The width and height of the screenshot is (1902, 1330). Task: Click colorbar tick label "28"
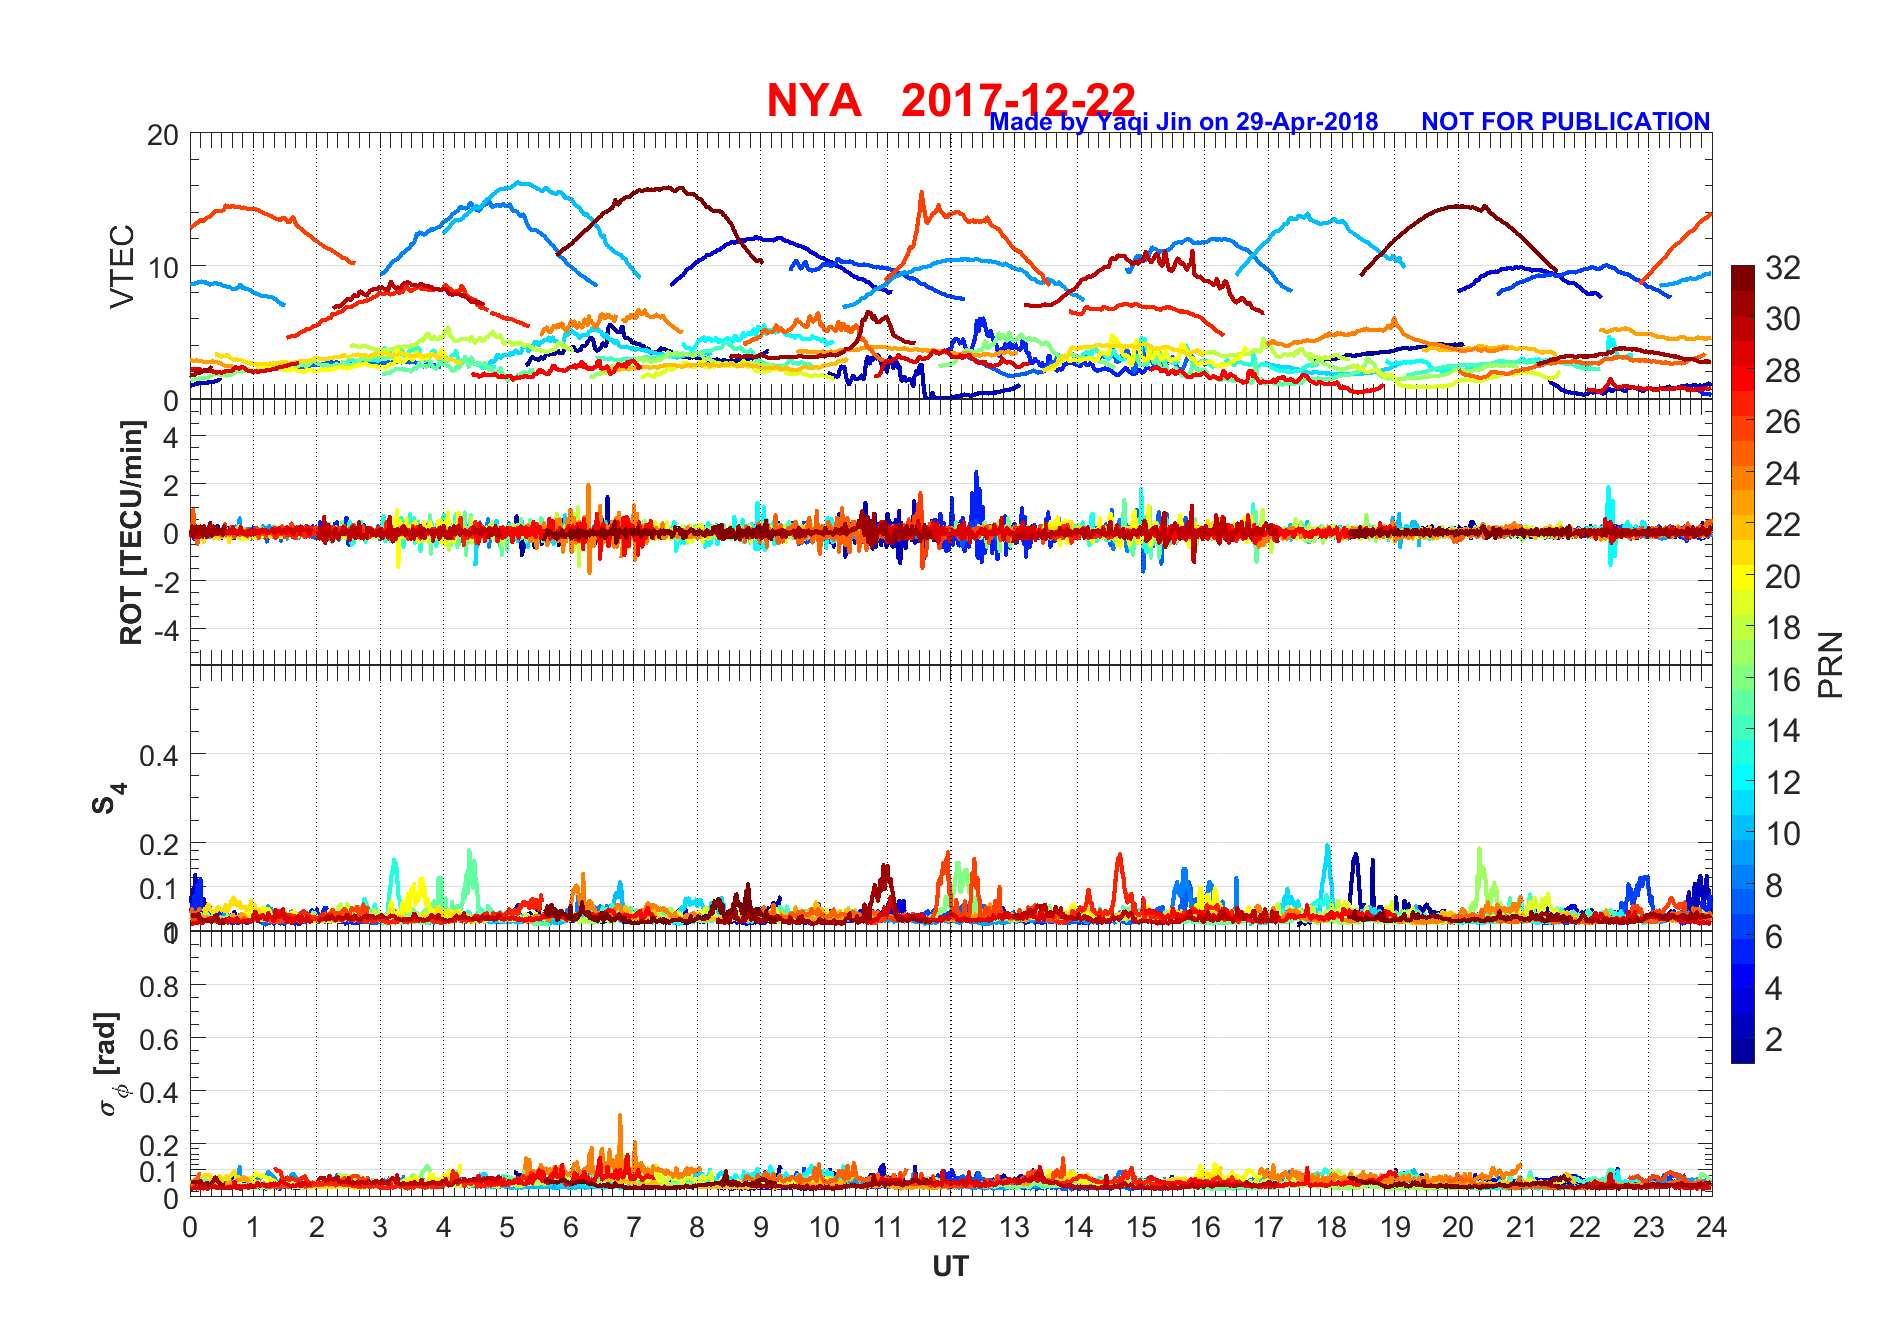(1783, 371)
